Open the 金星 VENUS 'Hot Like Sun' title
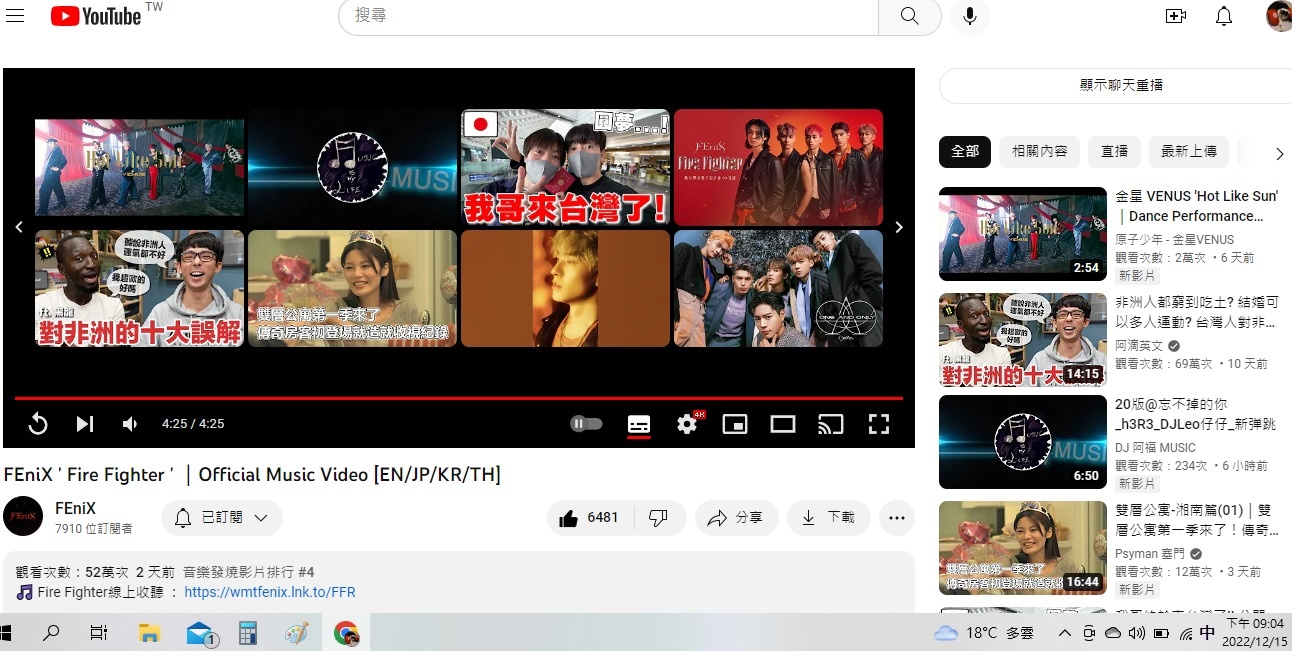This screenshot has width=1292, height=651. click(x=1197, y=206)
